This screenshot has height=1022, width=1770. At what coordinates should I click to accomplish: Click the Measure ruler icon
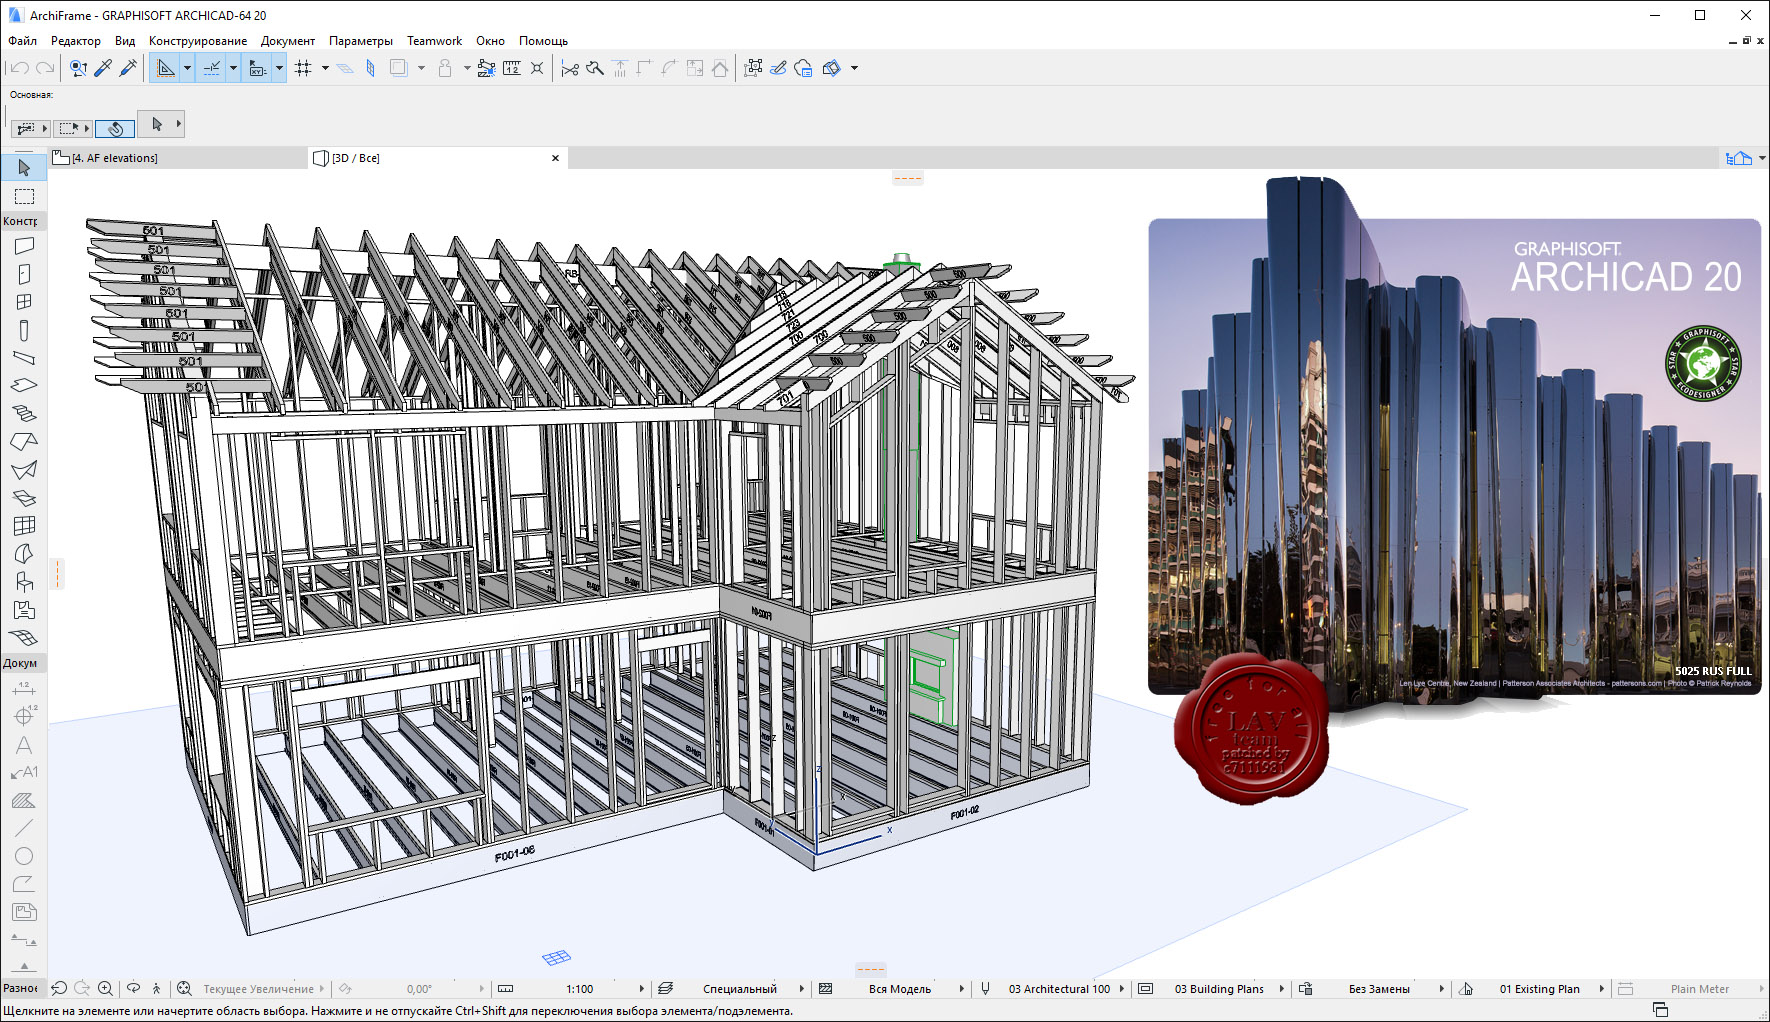511,68
